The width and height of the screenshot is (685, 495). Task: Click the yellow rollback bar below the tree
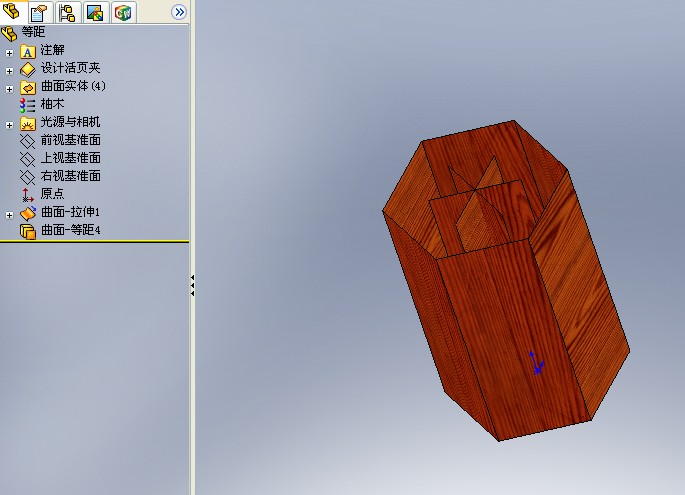pos(94,241)
